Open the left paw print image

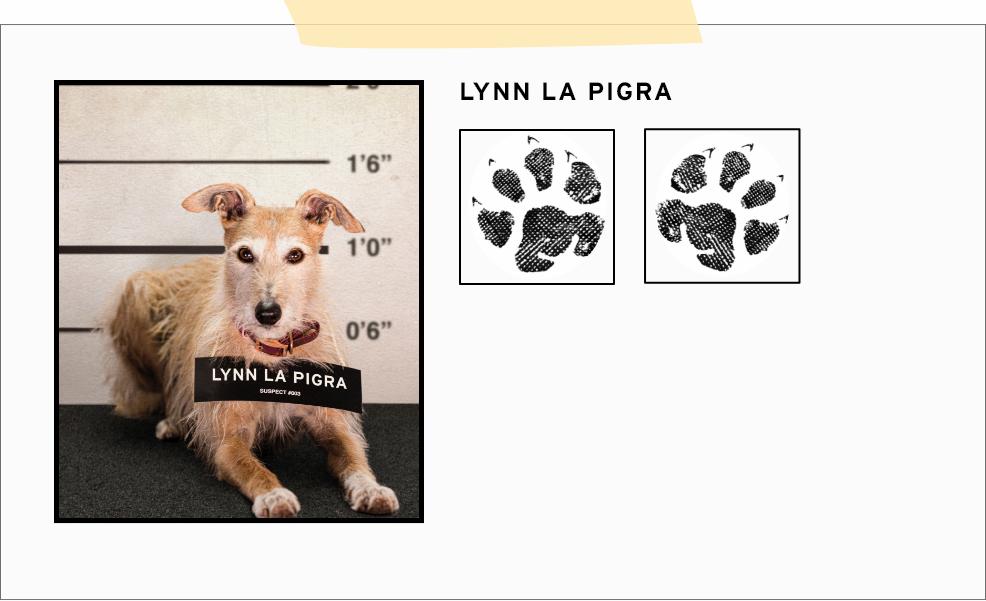tap(536, 207)
